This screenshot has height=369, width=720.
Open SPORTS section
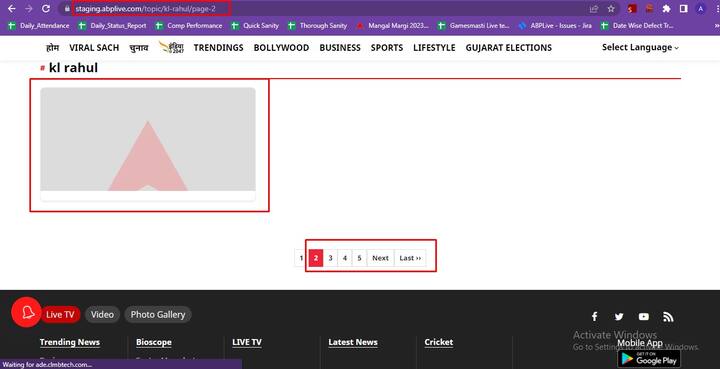pos(387,48)
